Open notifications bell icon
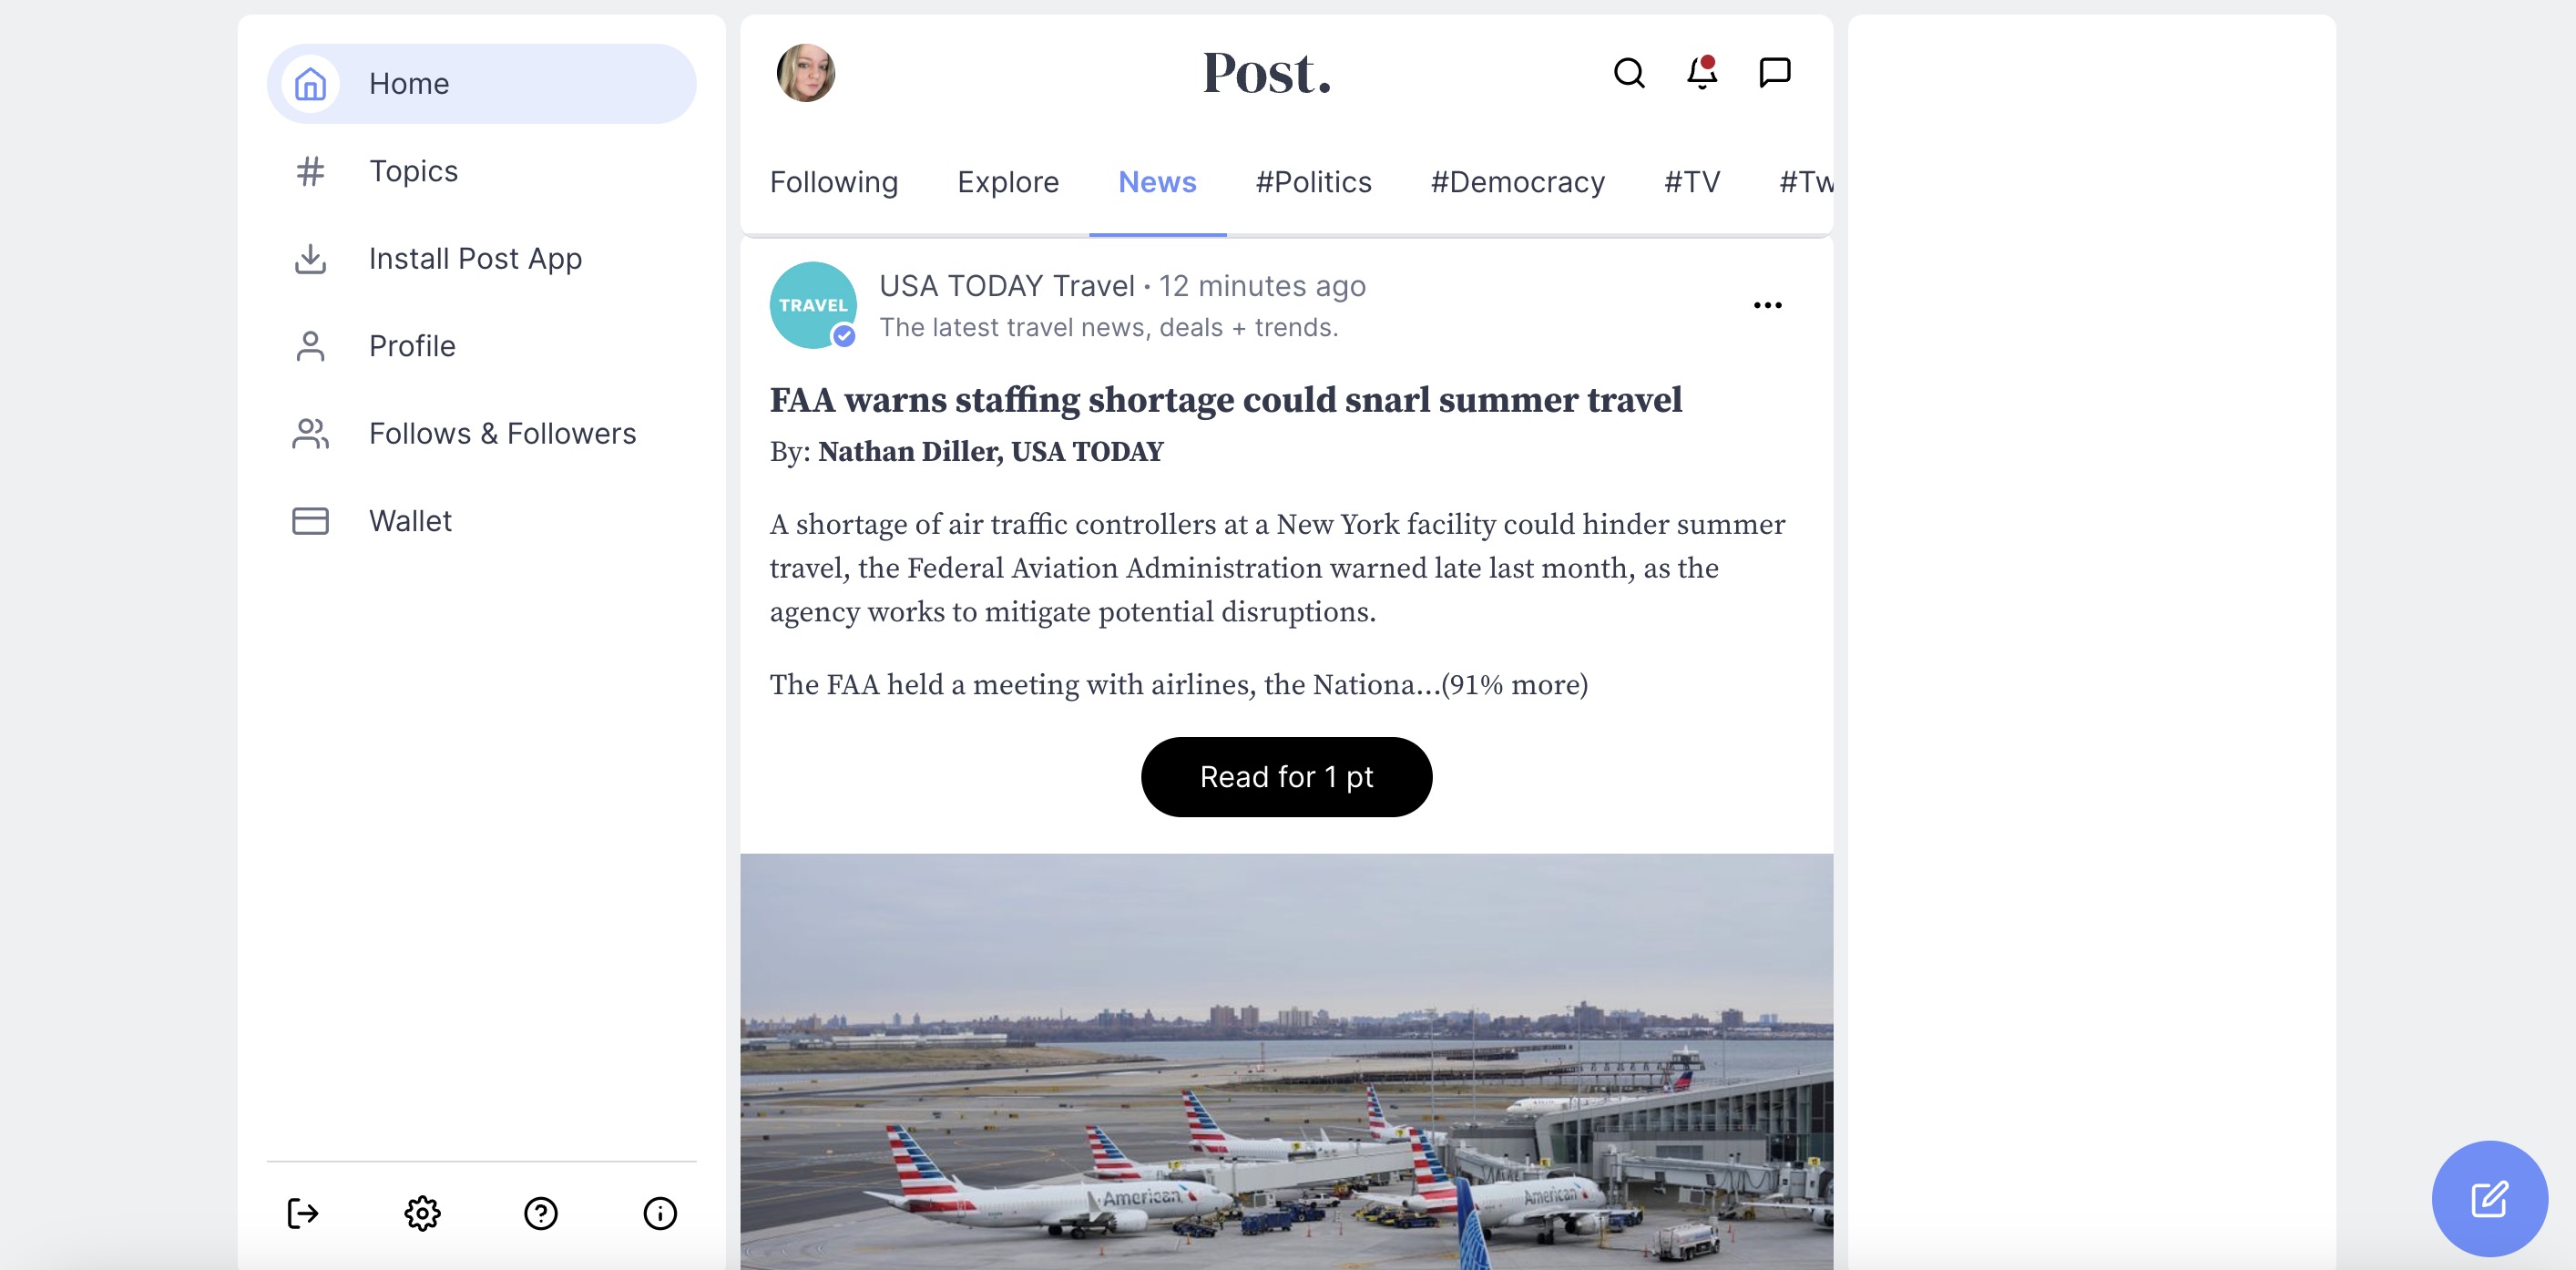 tap(1702, 73)
